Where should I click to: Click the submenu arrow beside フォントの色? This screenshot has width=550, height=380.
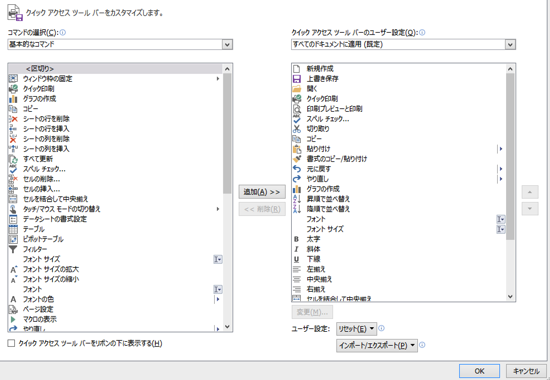coord(218,299)
